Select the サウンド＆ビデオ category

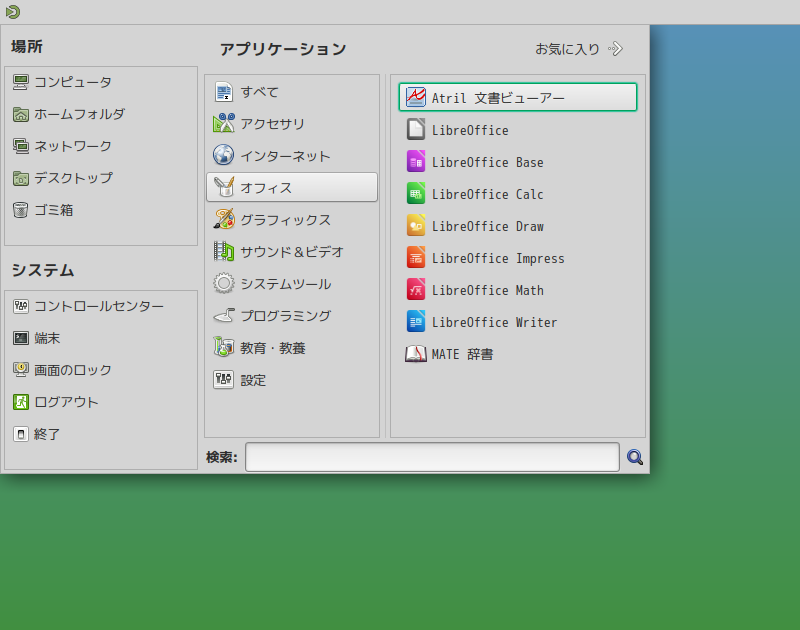292,251
